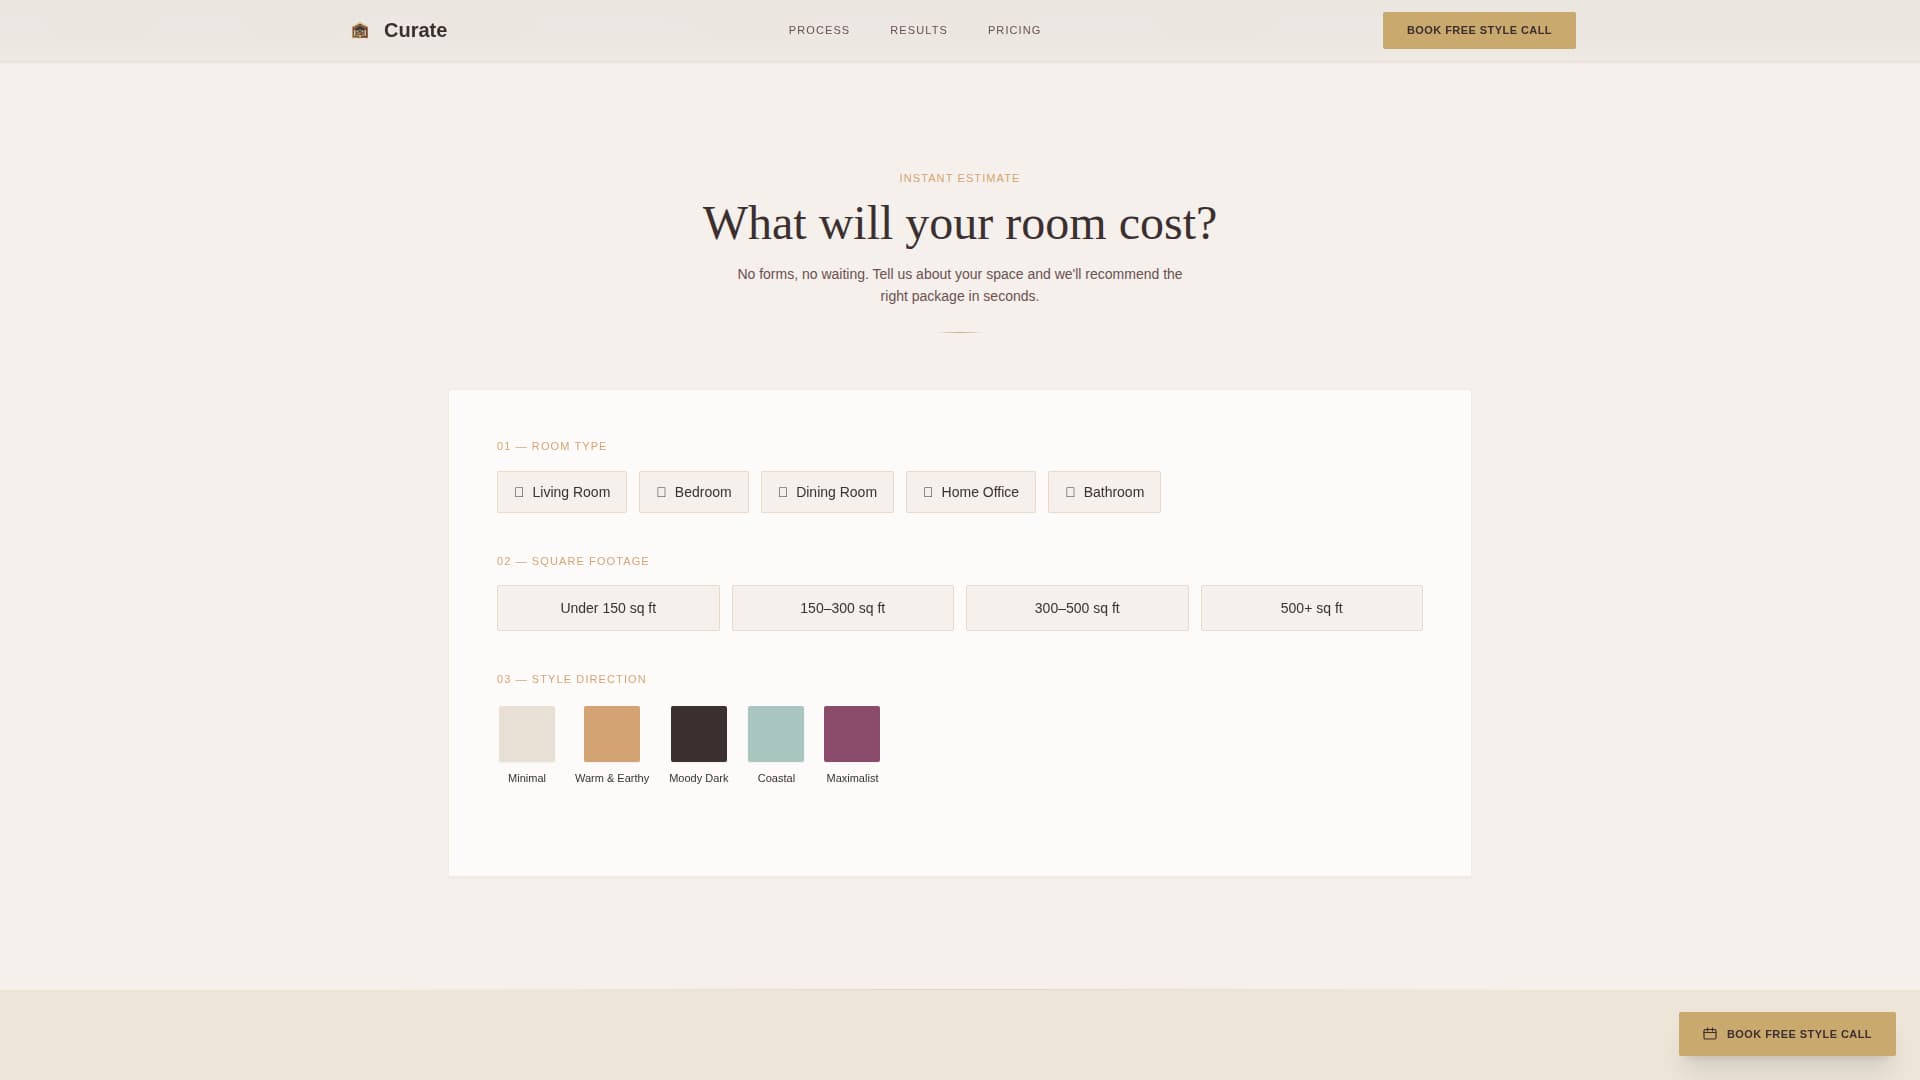Image resolution: width=1920 pixels, height=1080 pixels.
Task: Select the Coastal style direction
Action: pyautogui.click(x=776, y=733)
